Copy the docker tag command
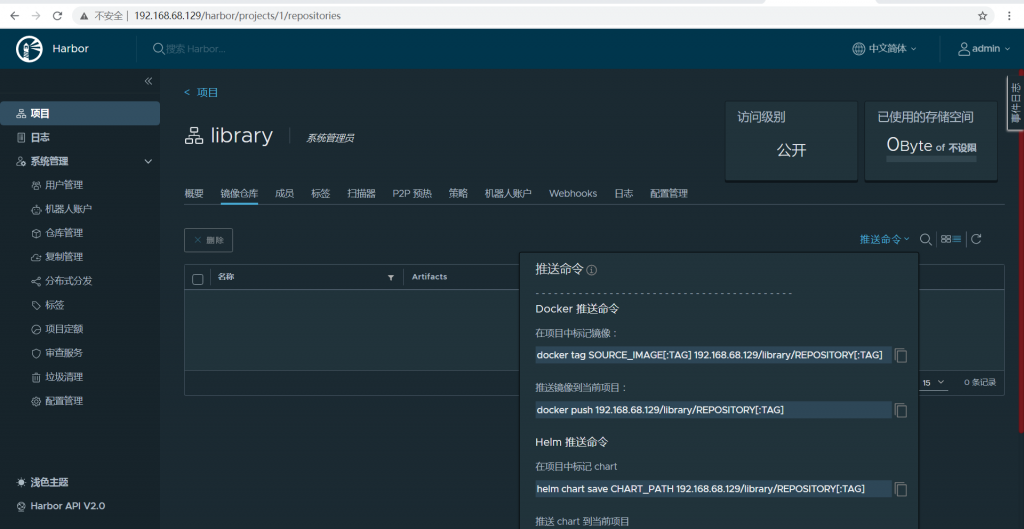Image resolution: width=1024 pixels, height=529 pixels. 901,356
